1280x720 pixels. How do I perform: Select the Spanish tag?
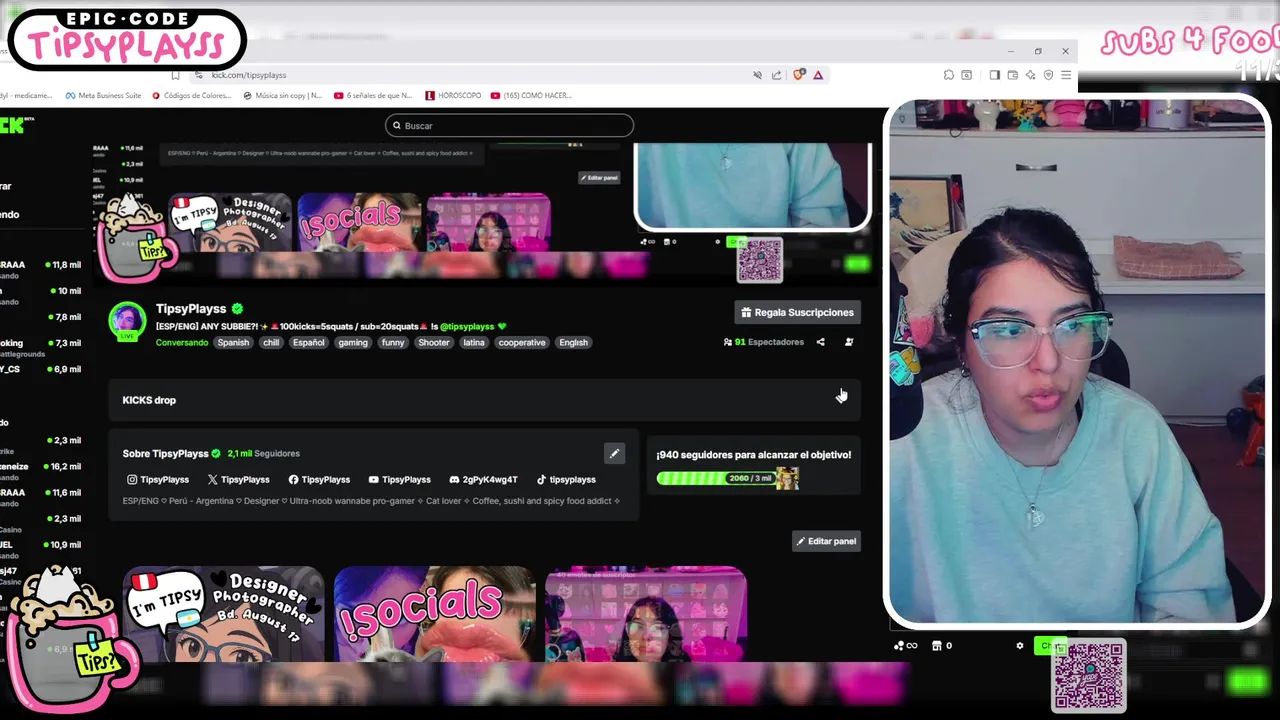233,342
